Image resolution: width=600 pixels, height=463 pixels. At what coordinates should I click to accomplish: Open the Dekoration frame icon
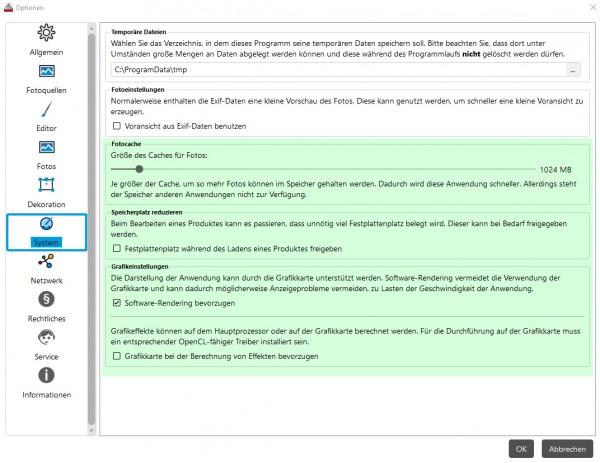(46, 185)
